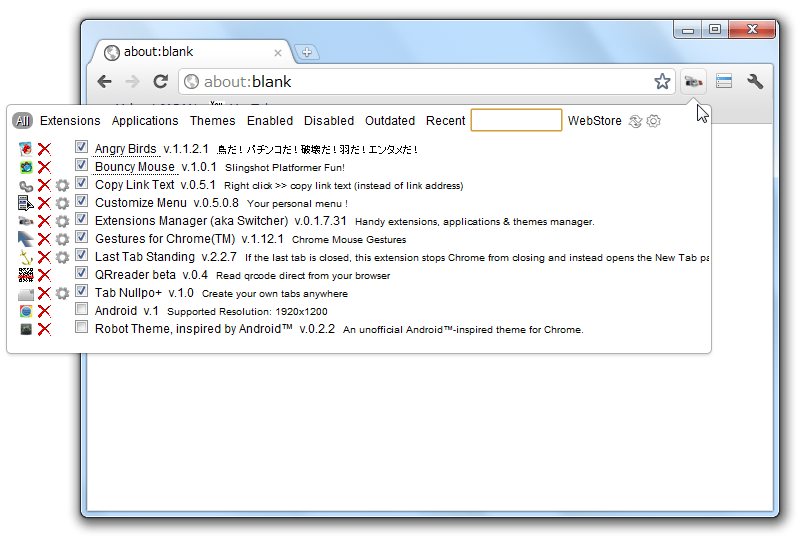Filter list by Themes
Screen dimensions: 803x539
tap(213, 121)
